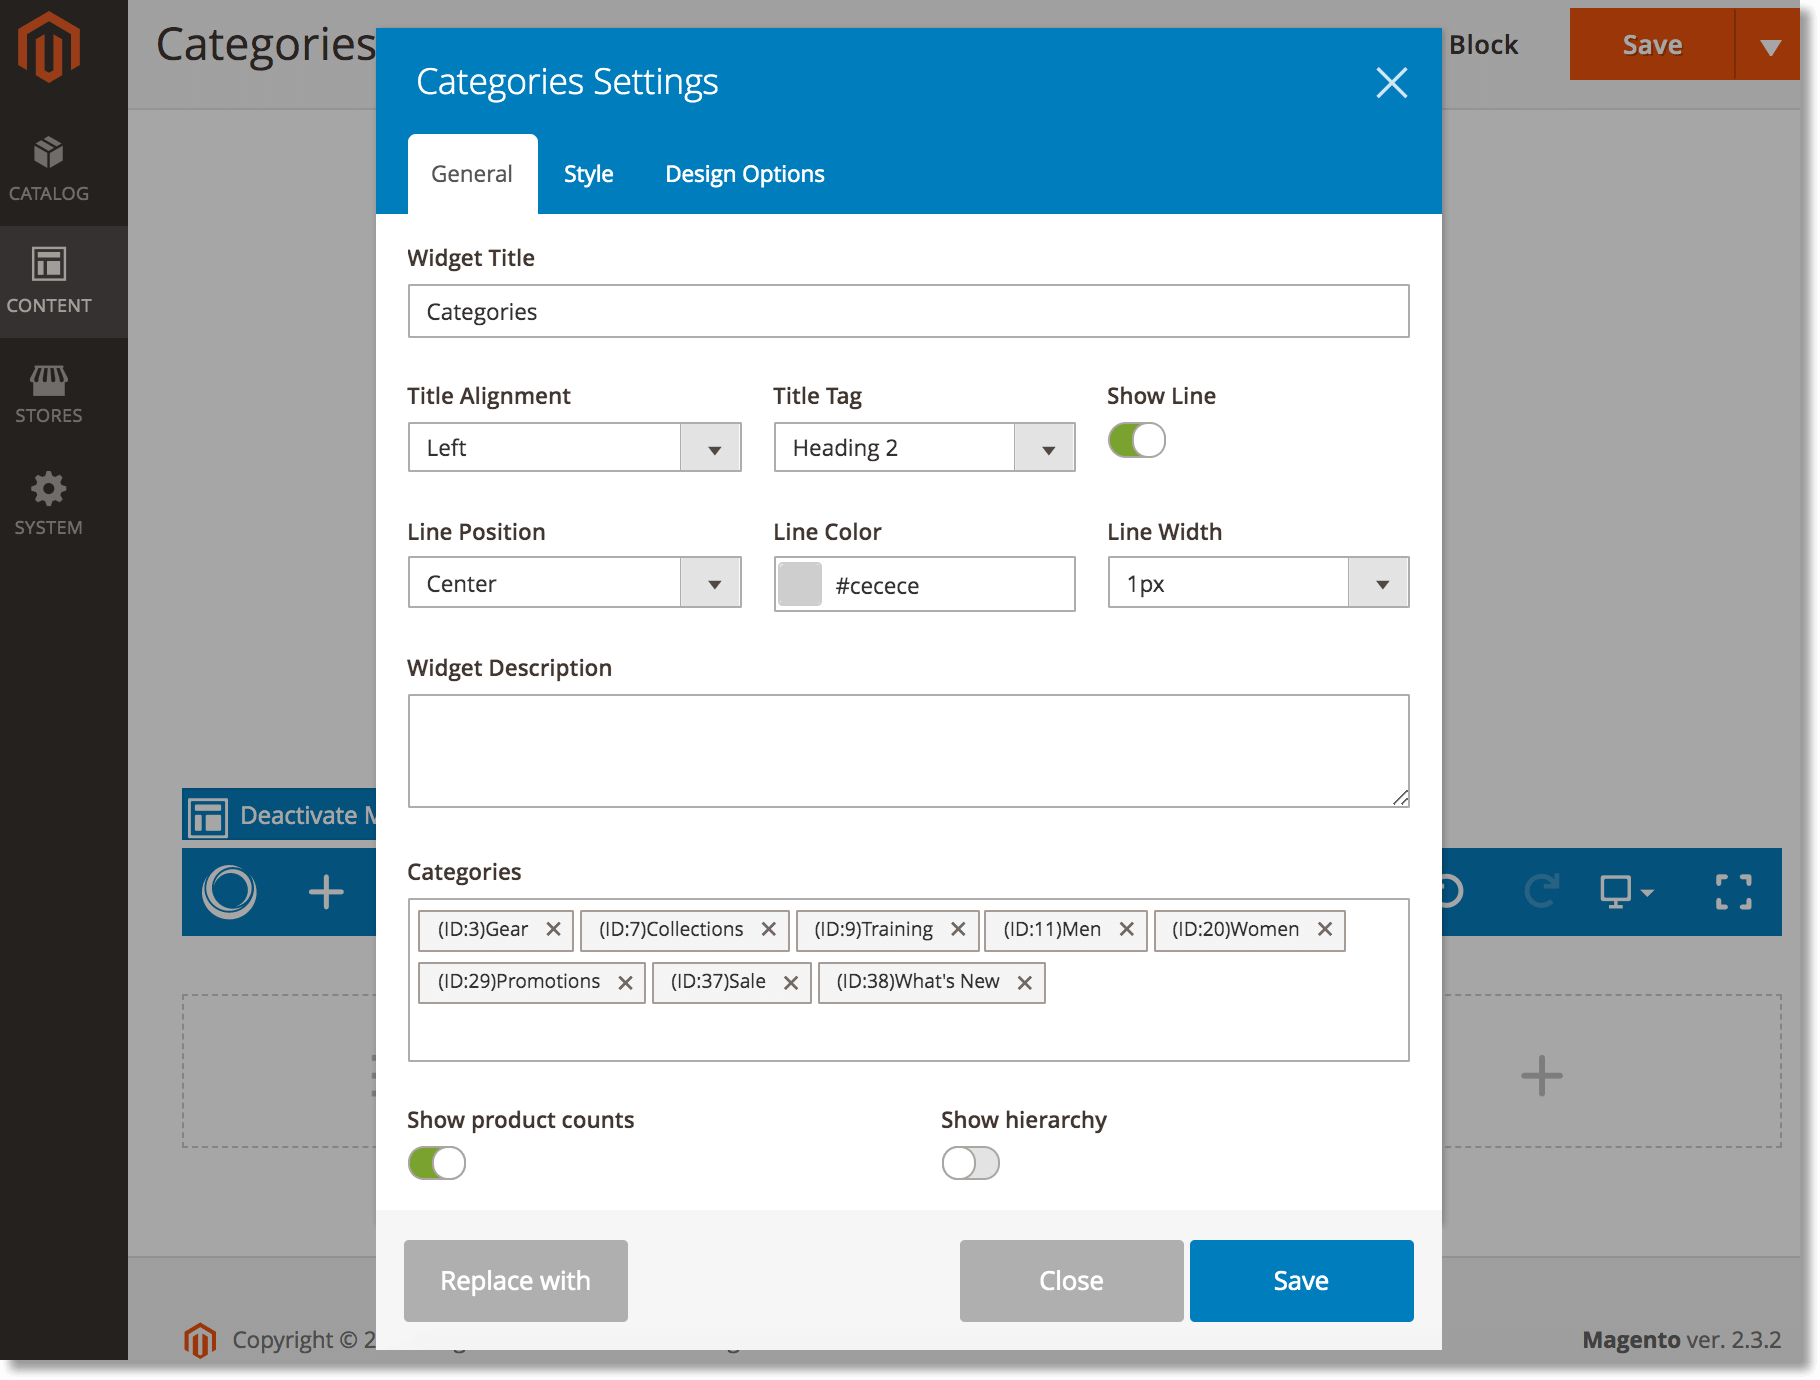Open the Line Width dropdown
1820x1380 pixels.
click(x=1380, y=582)
